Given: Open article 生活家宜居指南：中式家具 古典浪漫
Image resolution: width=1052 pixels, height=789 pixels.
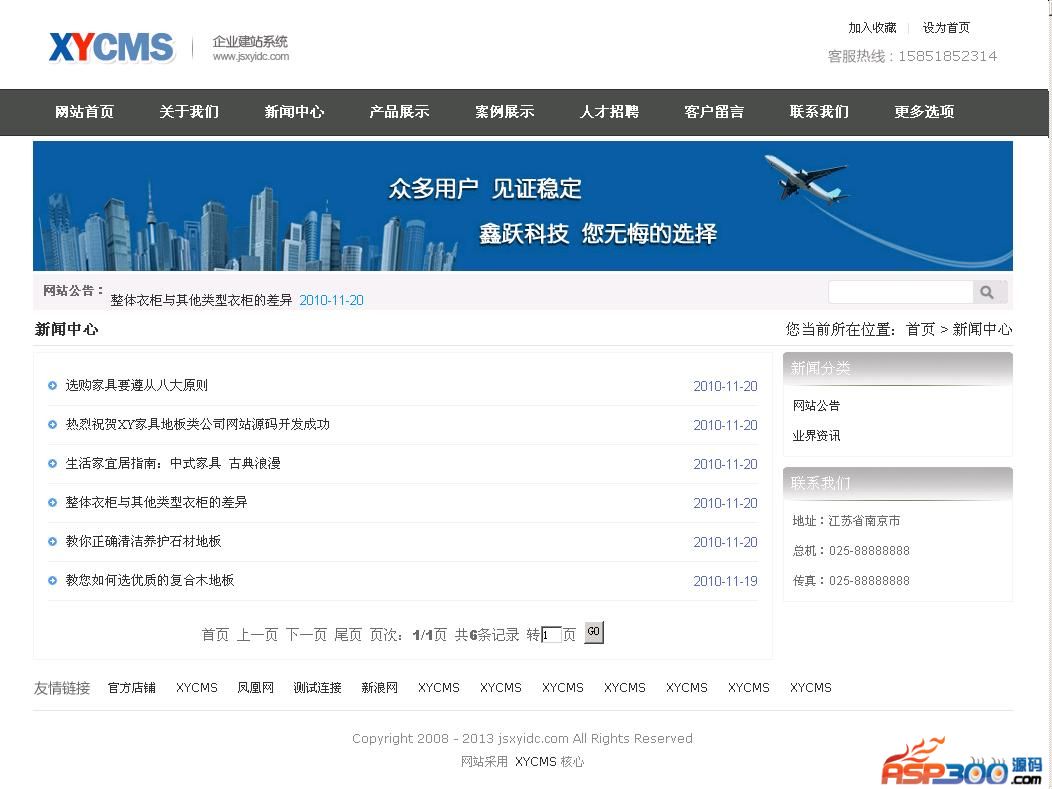Looking at the screenshot, I should tap(173, 464).
